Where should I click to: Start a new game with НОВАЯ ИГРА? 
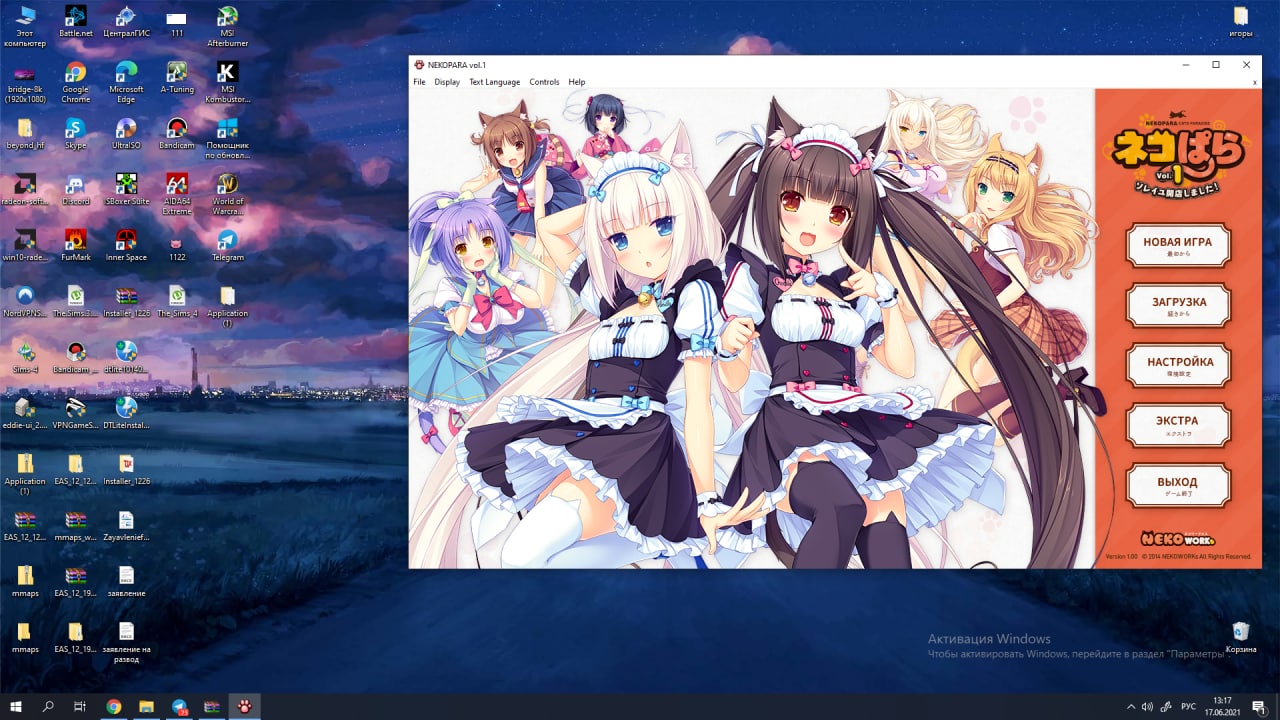[x=1178, y=245]
